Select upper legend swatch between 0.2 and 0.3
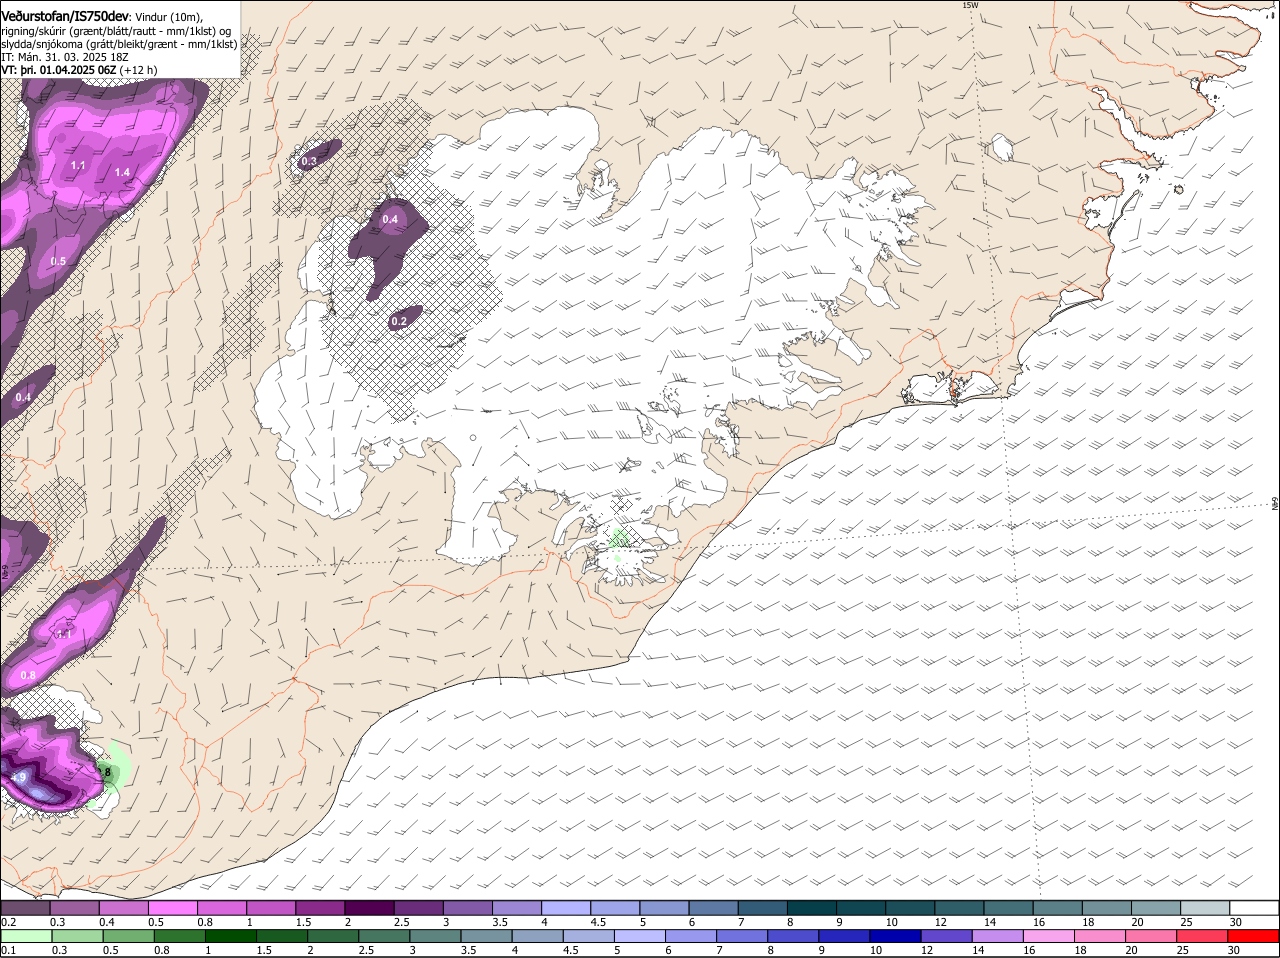 coord(25,908)
